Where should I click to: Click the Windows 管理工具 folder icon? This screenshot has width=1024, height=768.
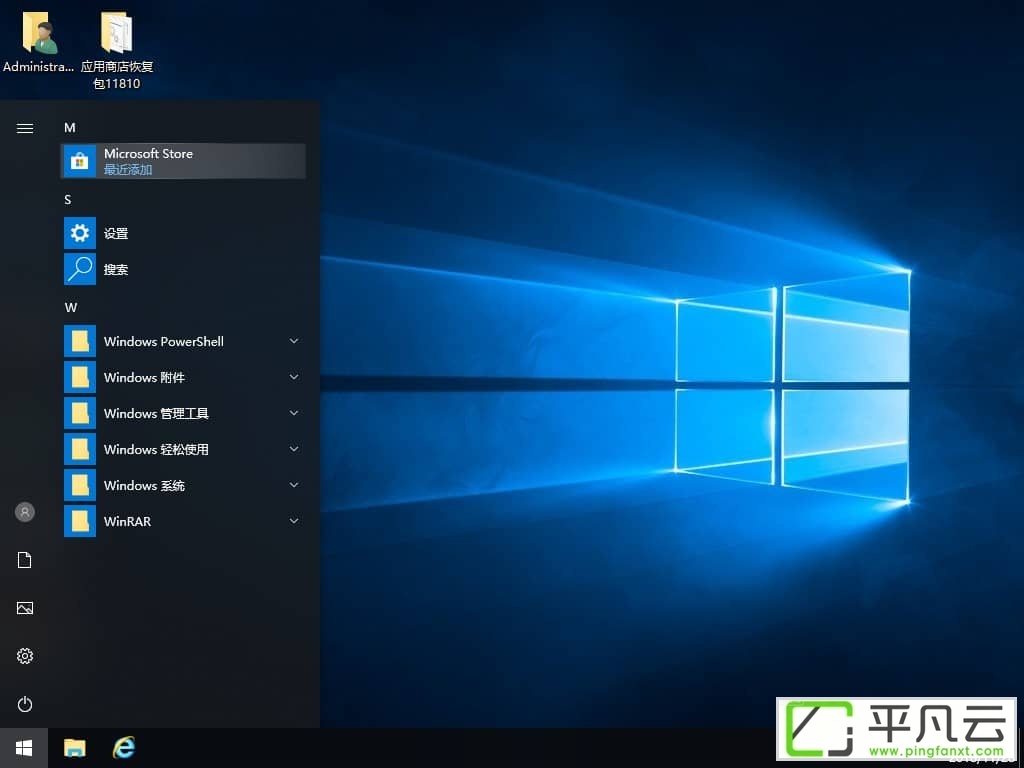[x=80, y=413]
